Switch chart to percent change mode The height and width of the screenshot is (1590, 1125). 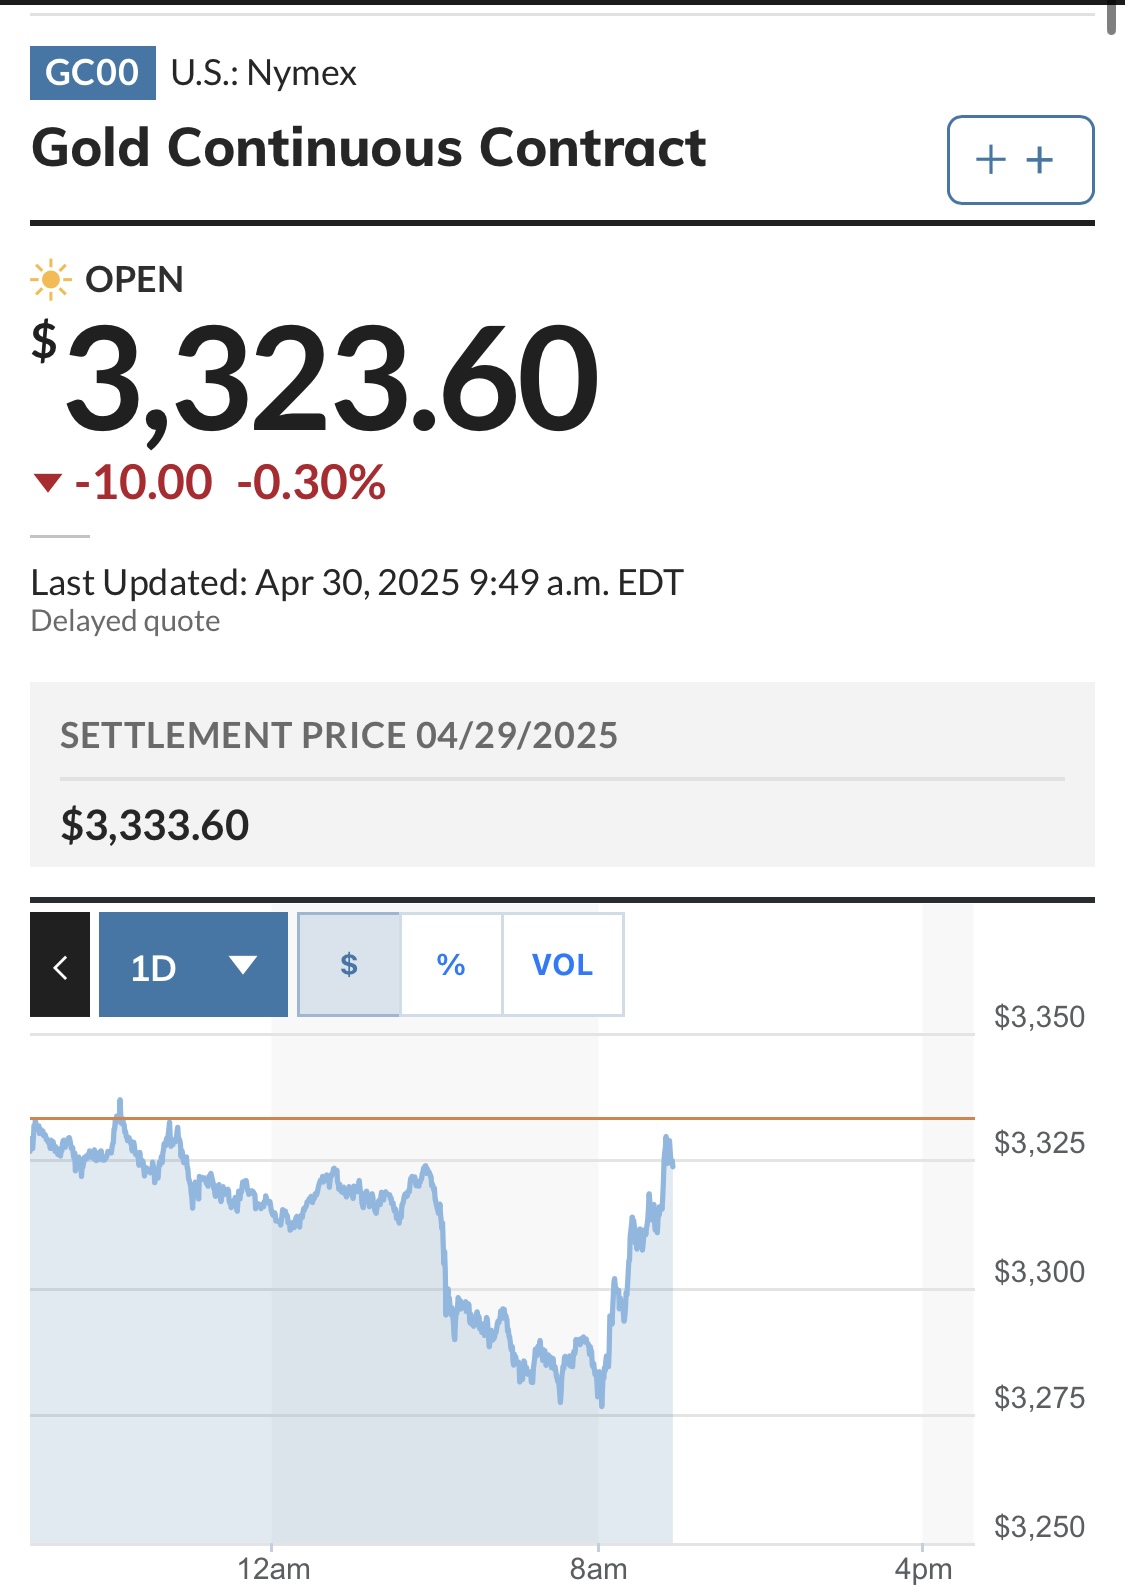451,965
